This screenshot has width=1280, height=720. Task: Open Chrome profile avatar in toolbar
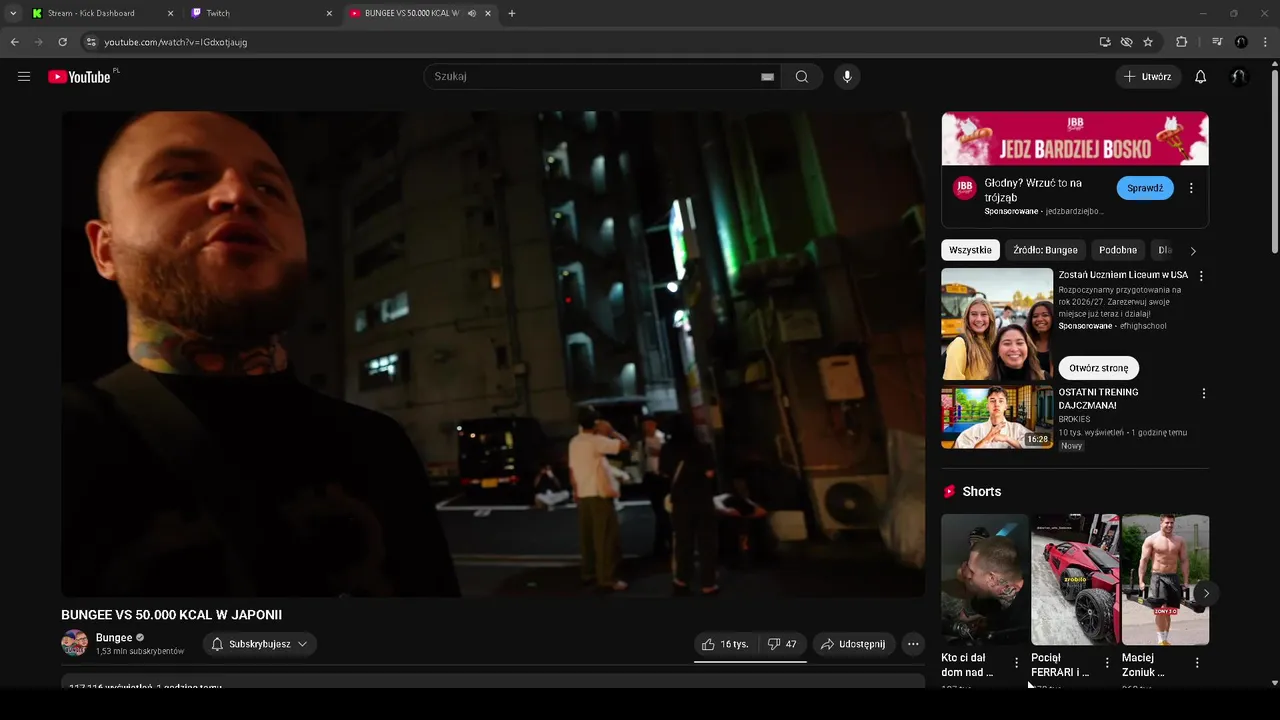(1241, 42)
